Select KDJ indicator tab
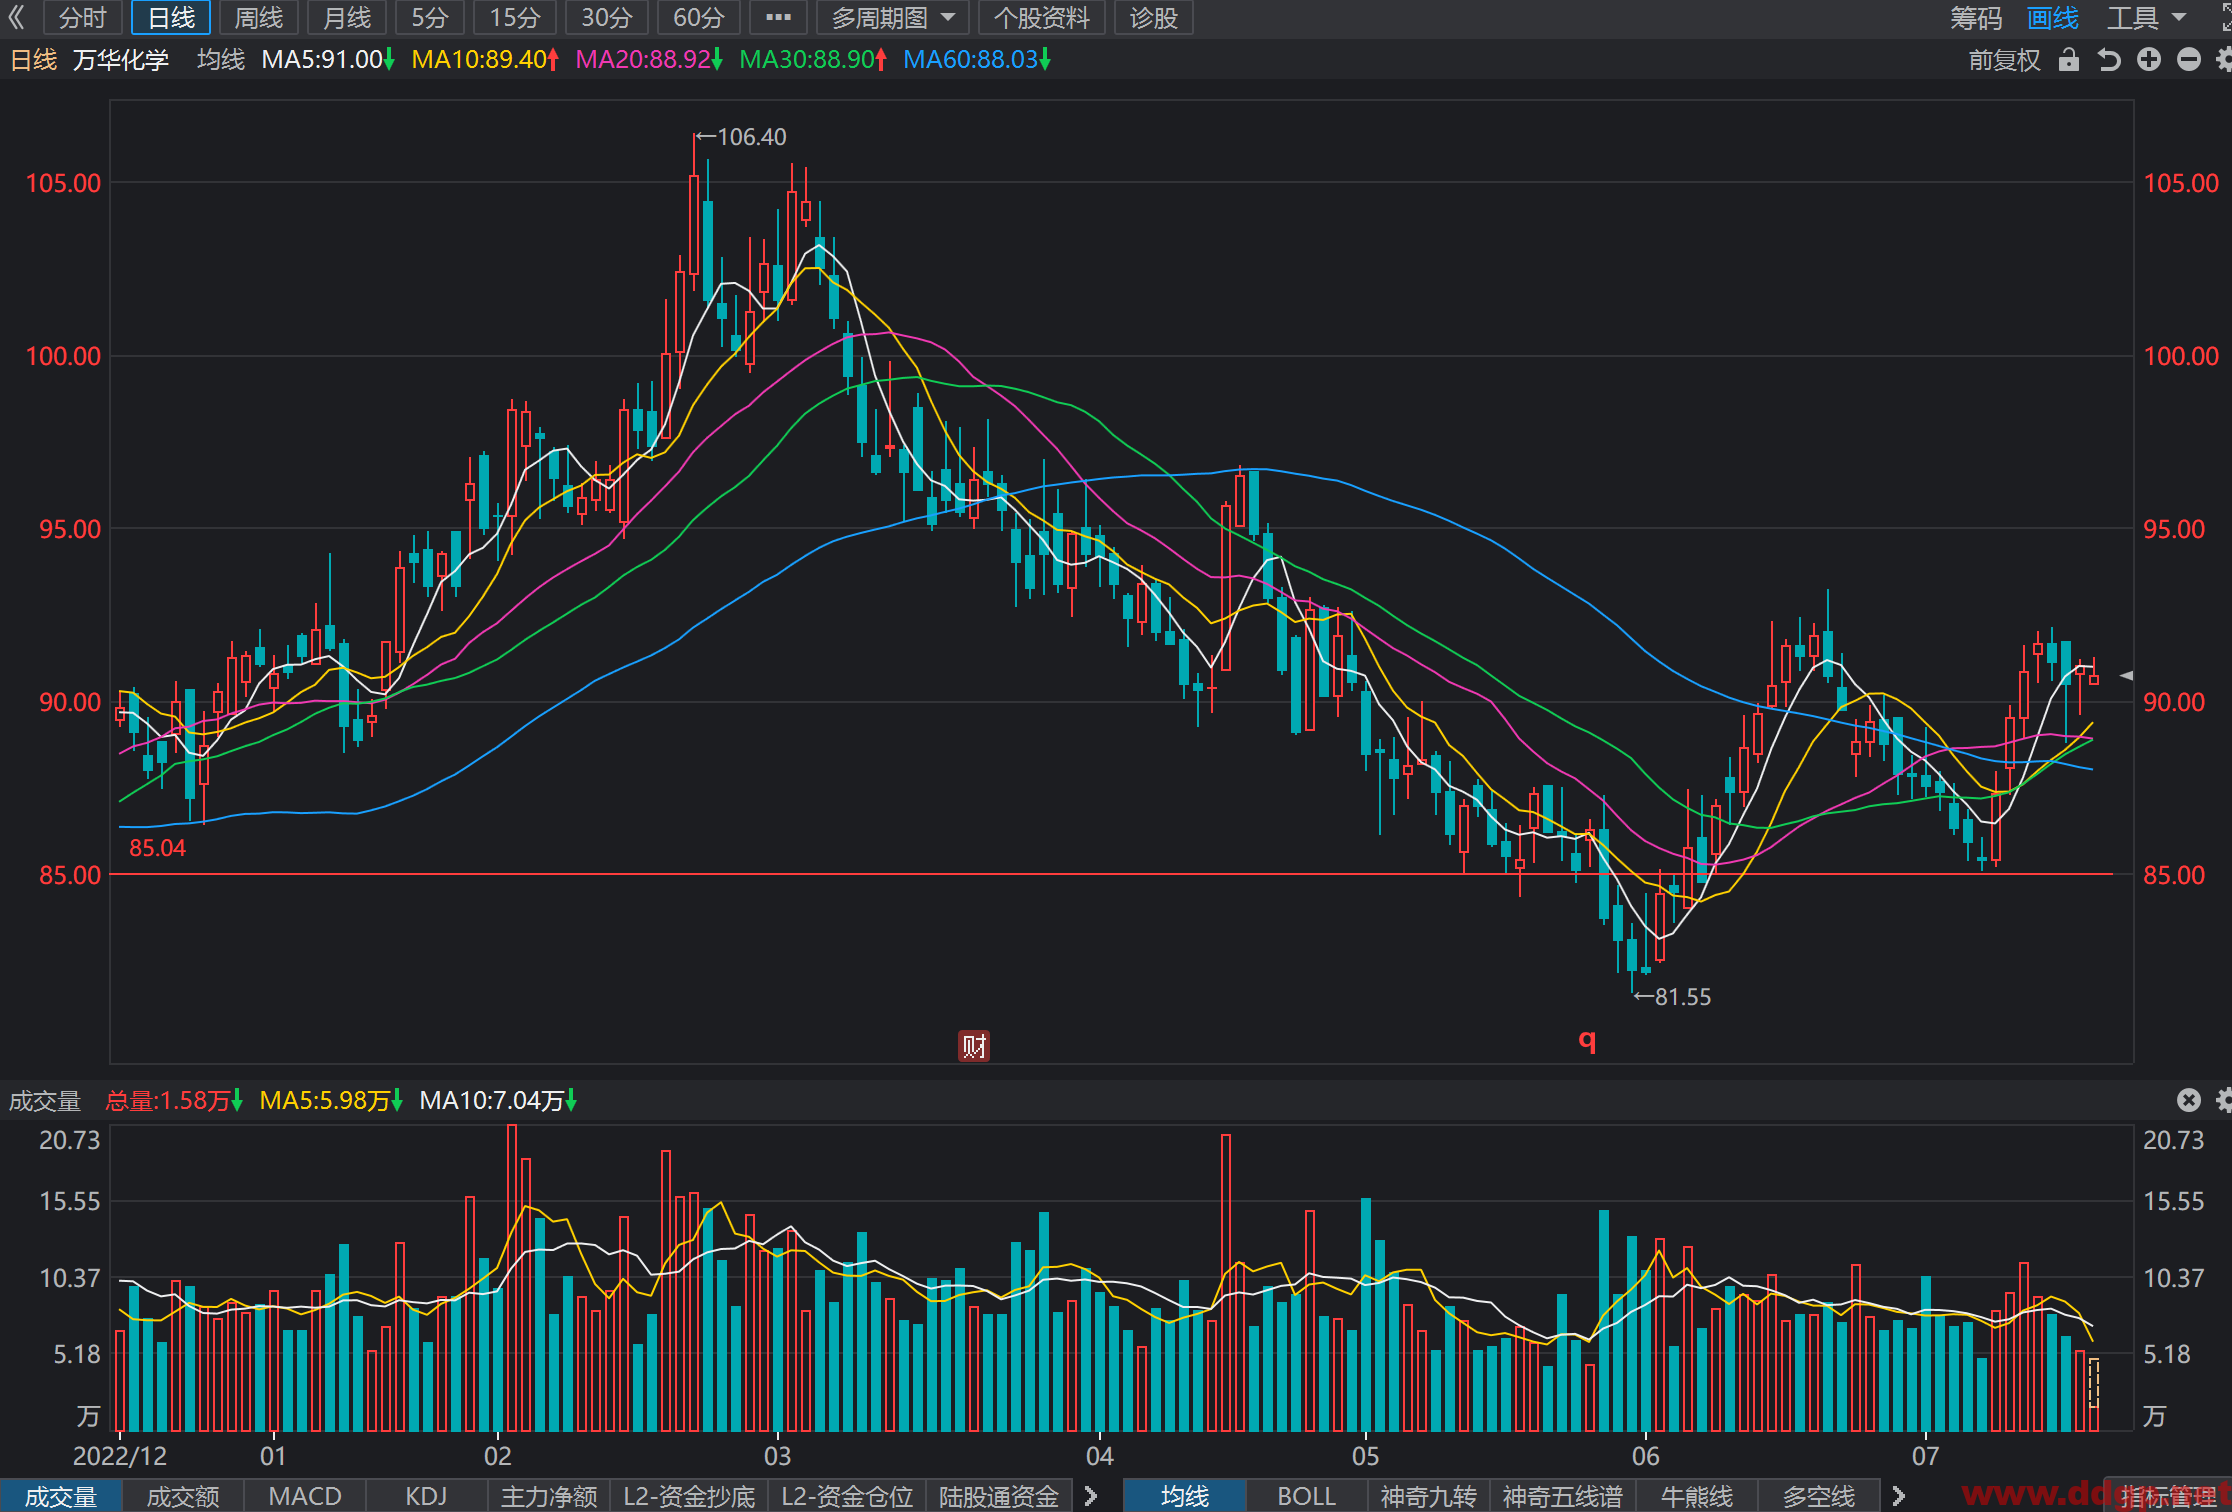The width and height of the screenshot is (2232, 1512). (x=427, y=1496)
